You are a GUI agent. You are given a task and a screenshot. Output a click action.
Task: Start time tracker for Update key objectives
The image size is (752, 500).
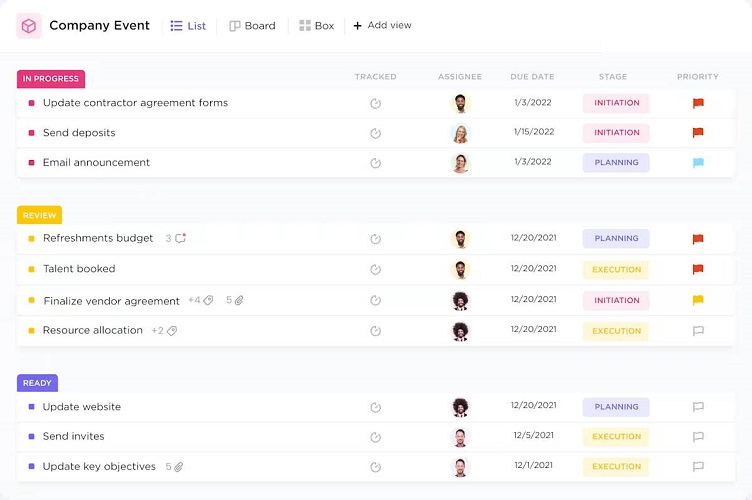(x=376, y=467)
